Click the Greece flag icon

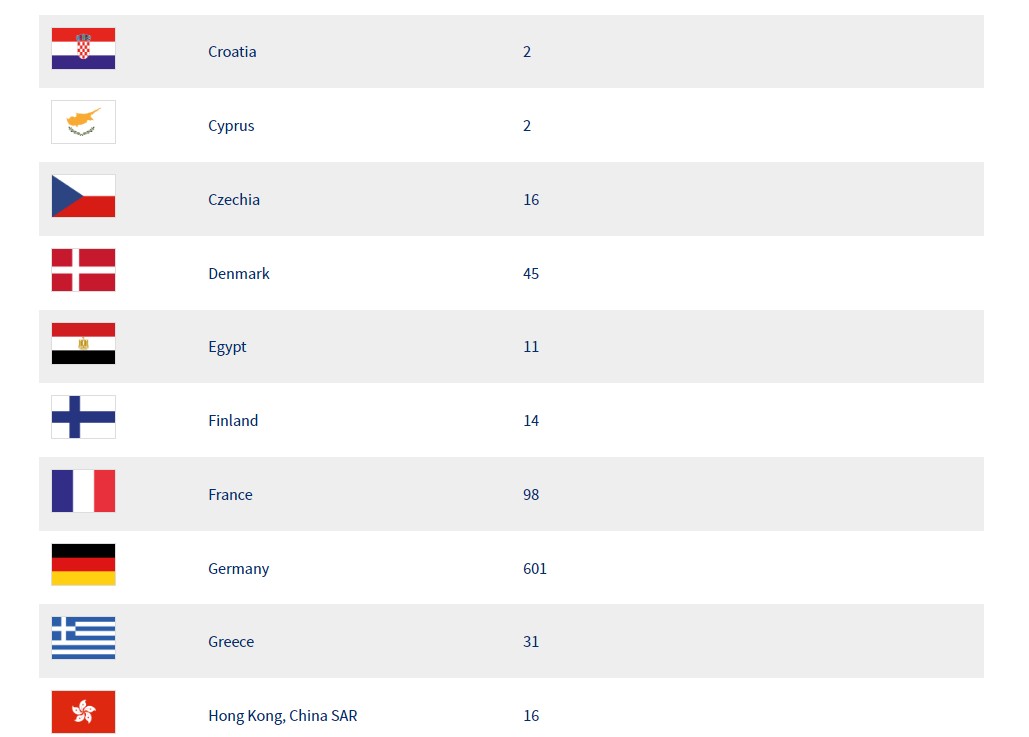(x=83, y=638)
